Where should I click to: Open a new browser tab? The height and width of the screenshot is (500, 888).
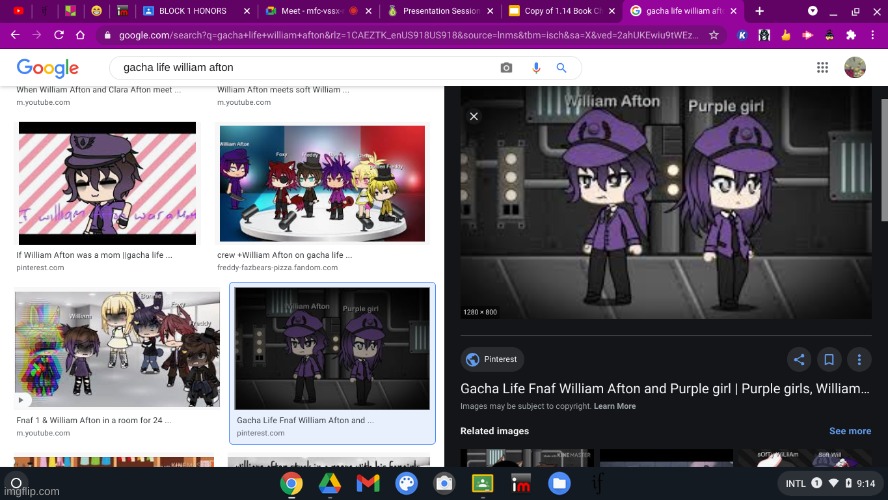(759, 11)
